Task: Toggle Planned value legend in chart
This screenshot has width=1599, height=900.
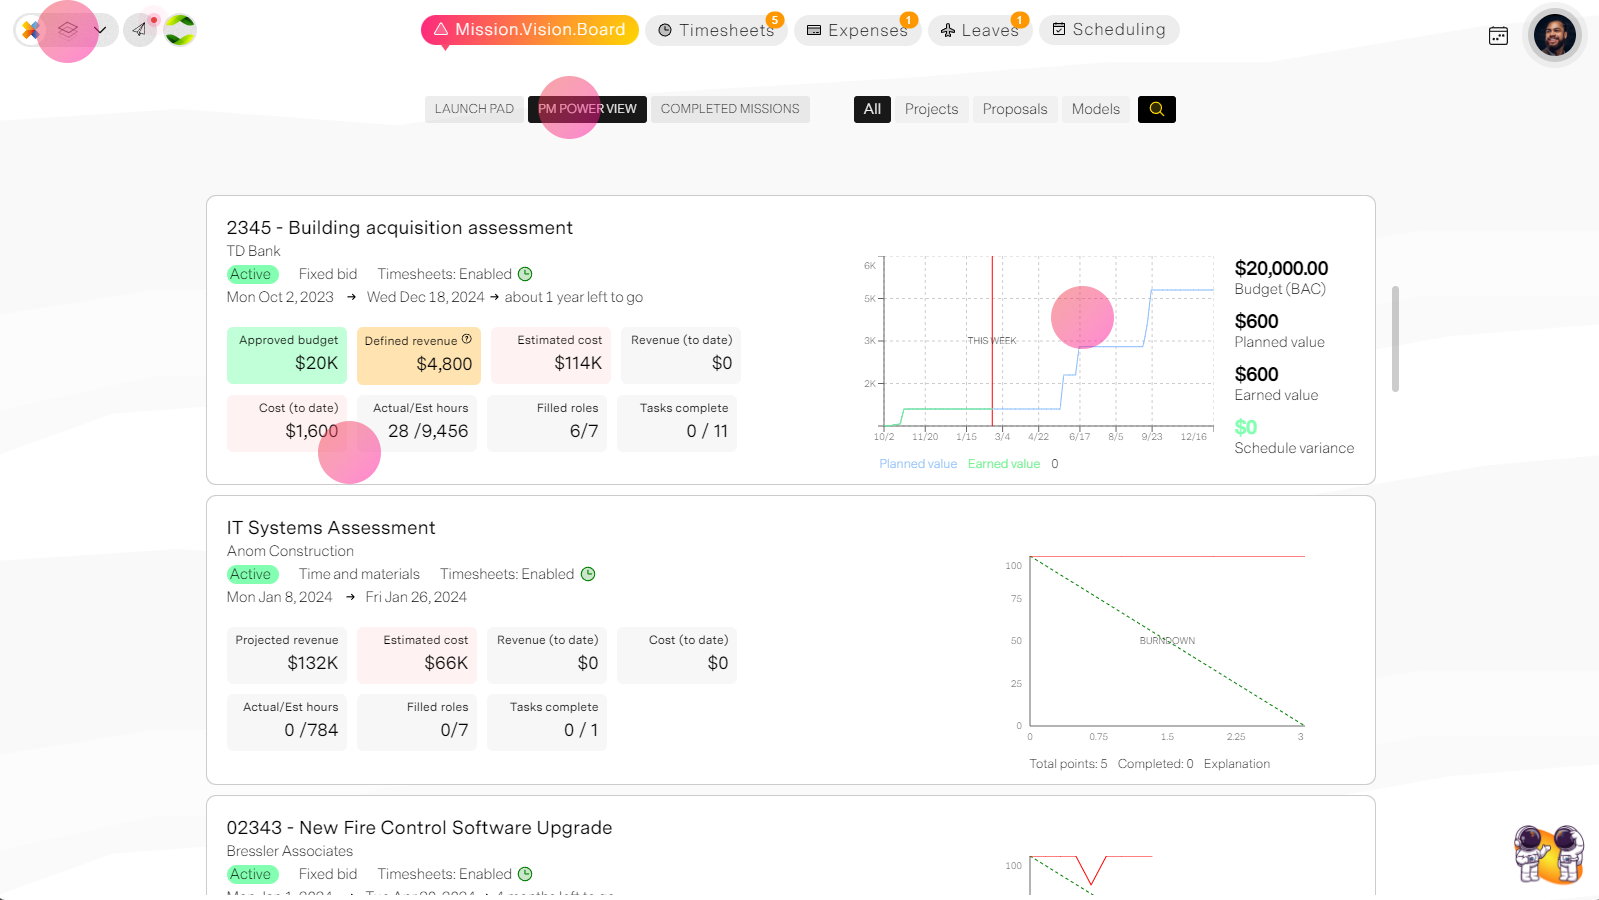Action: (x=918, y=464)
